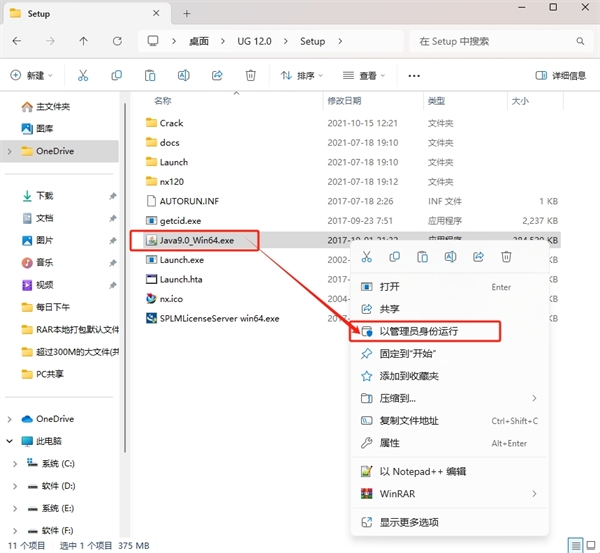Refresh the current folder view
The width and height of the screenshot is (600, 553).
[x=116, y=41]
